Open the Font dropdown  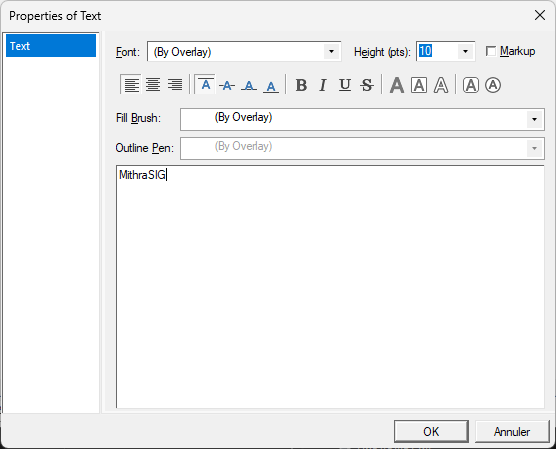click(331, 52)
